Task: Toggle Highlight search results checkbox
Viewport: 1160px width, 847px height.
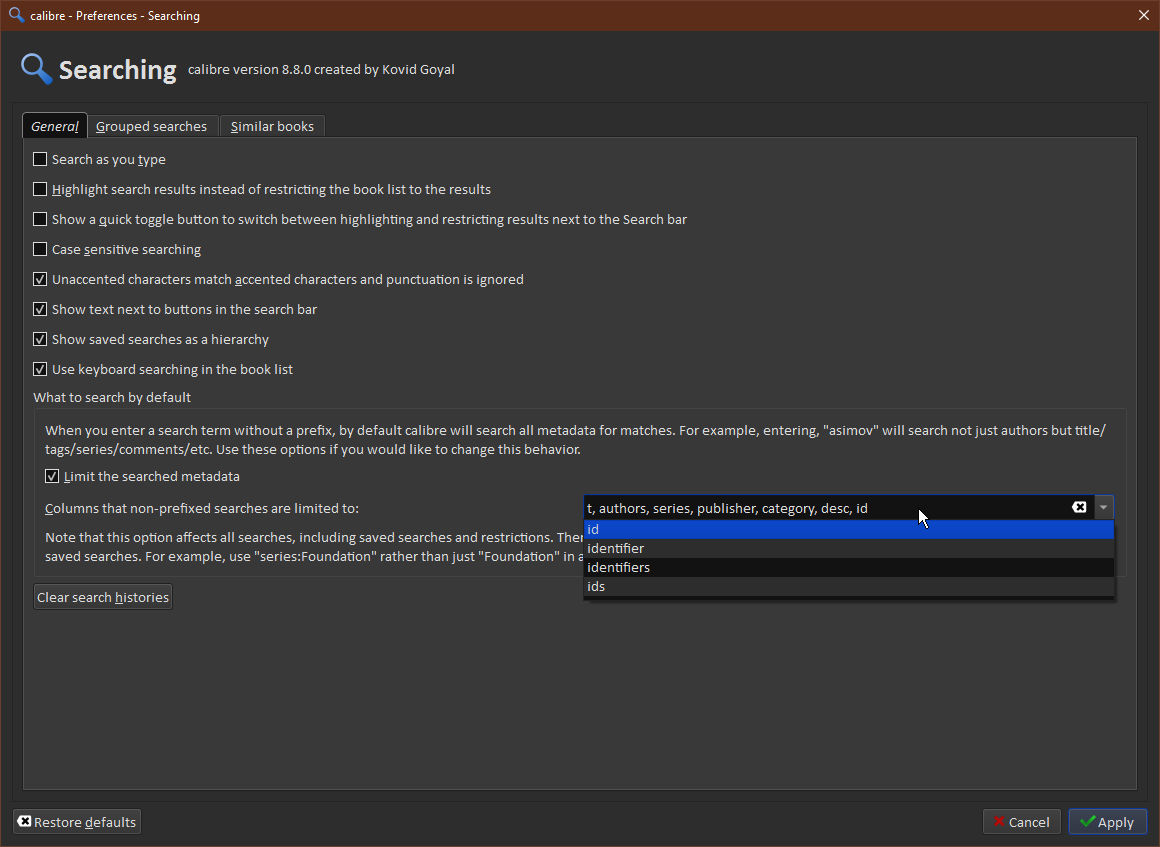Action: [x=40, y=189]
